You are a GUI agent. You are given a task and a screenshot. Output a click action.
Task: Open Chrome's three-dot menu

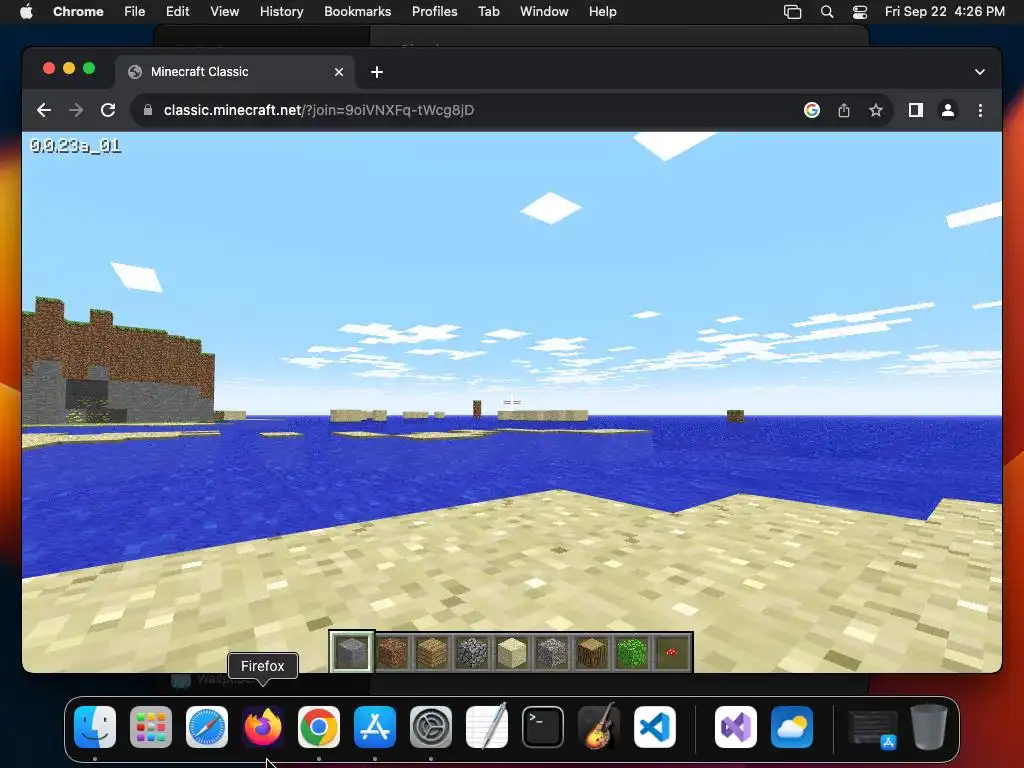pos(980,110)
